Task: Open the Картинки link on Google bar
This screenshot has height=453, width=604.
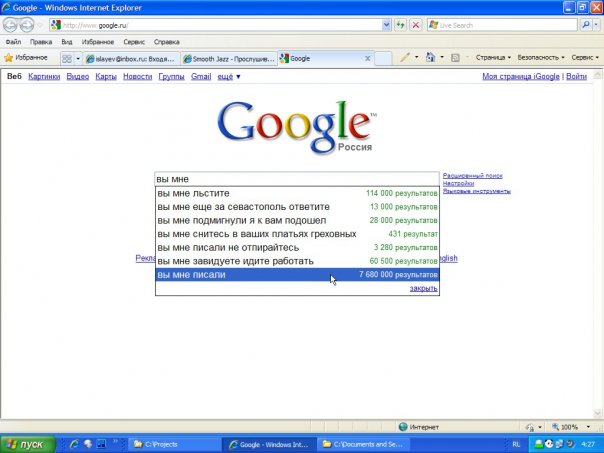Action: pos(44,76)
